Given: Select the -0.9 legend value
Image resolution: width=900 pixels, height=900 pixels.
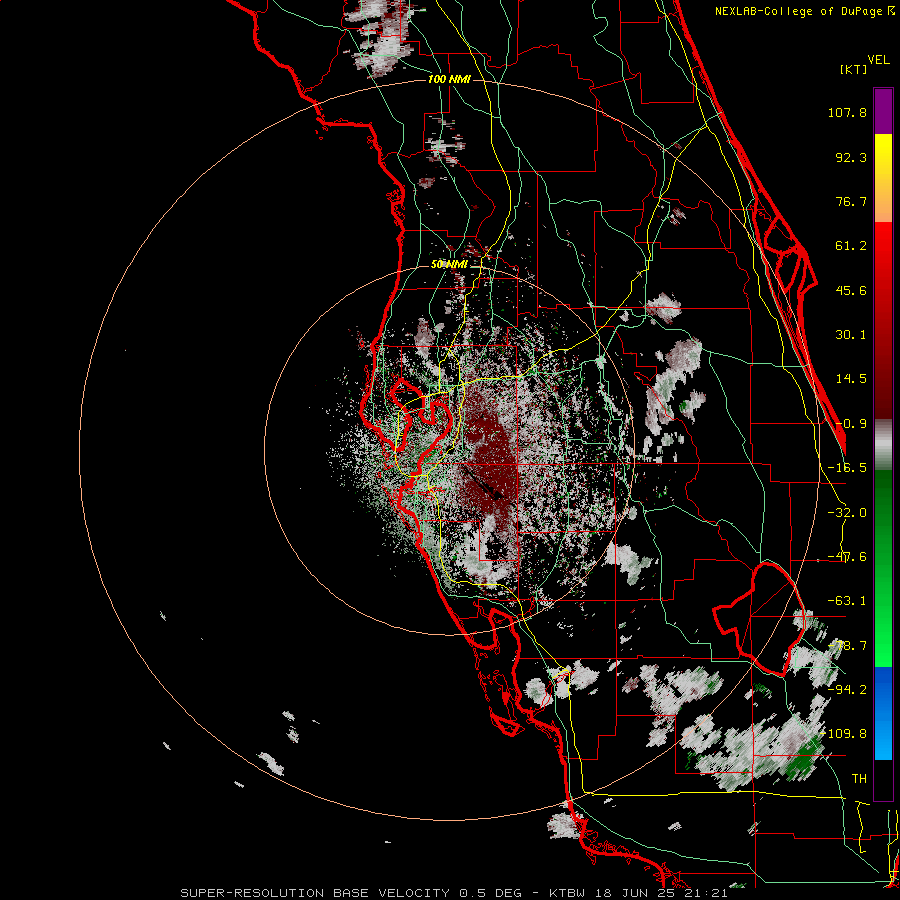Looking at the screenshot, I should [x=851, y=424].
